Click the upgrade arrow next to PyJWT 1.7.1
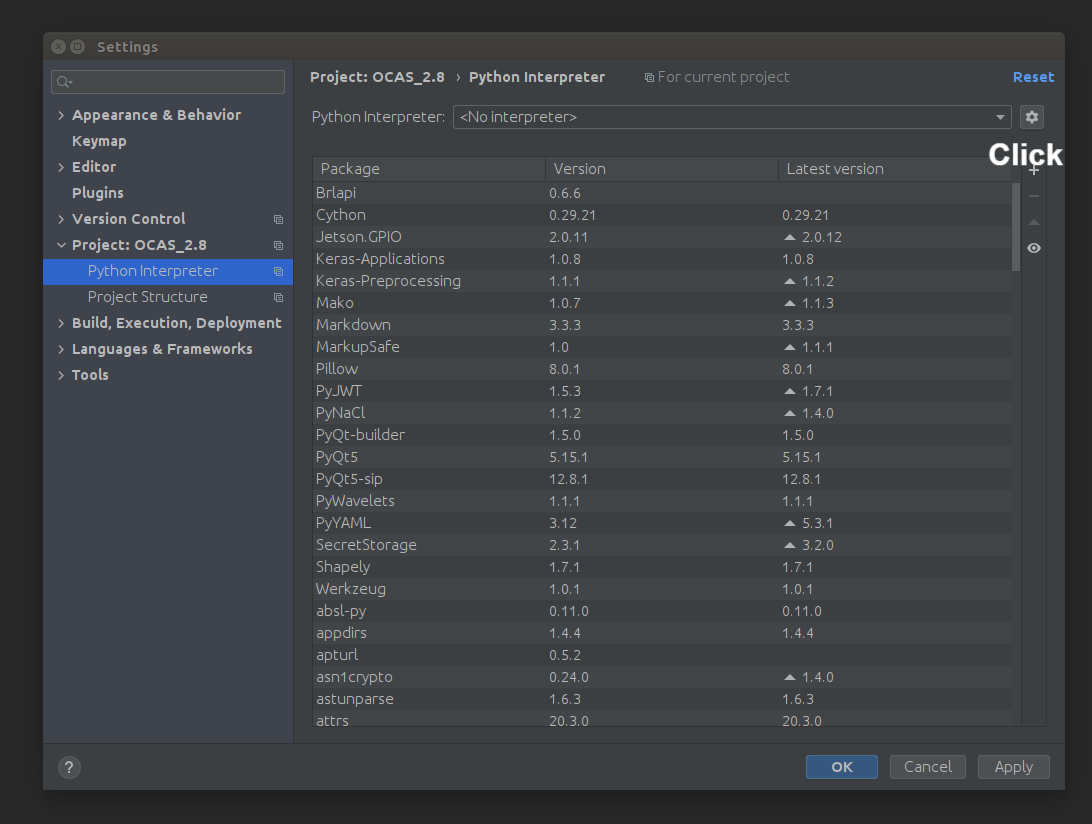 click(x=790, y=391)
